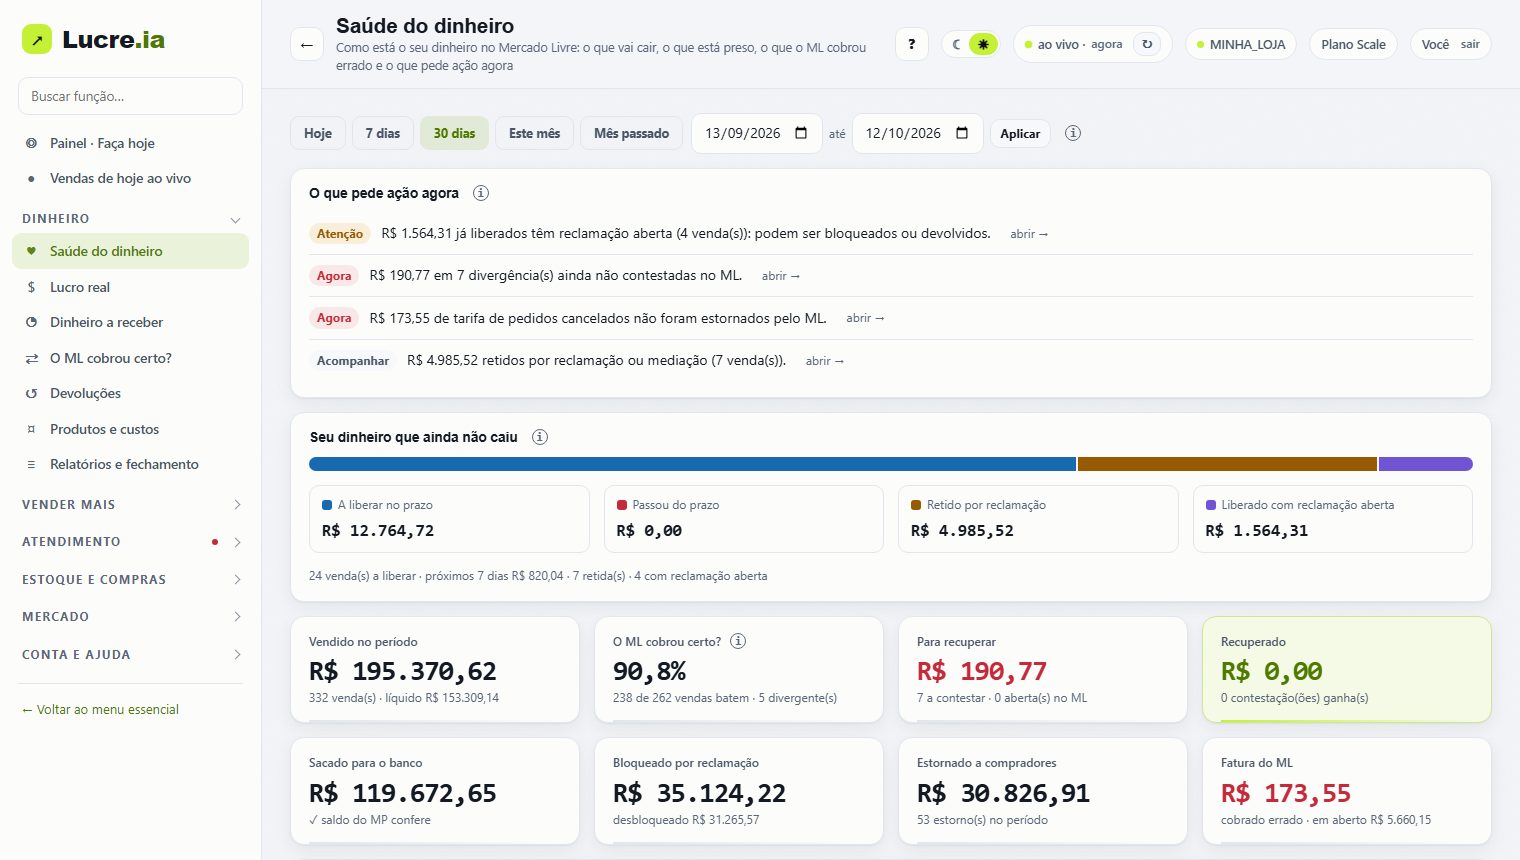Refresh live data with the reload icon

(1147, 44)
